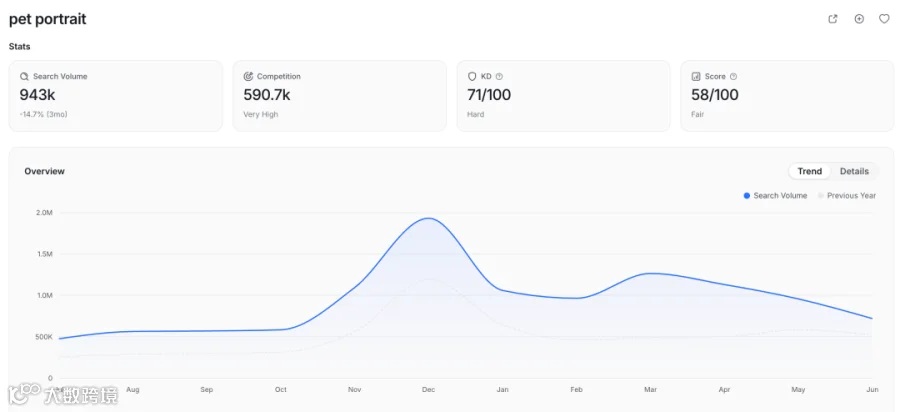Toggle Search Volume legend series
Screen dimensions: 900x412
775,196
